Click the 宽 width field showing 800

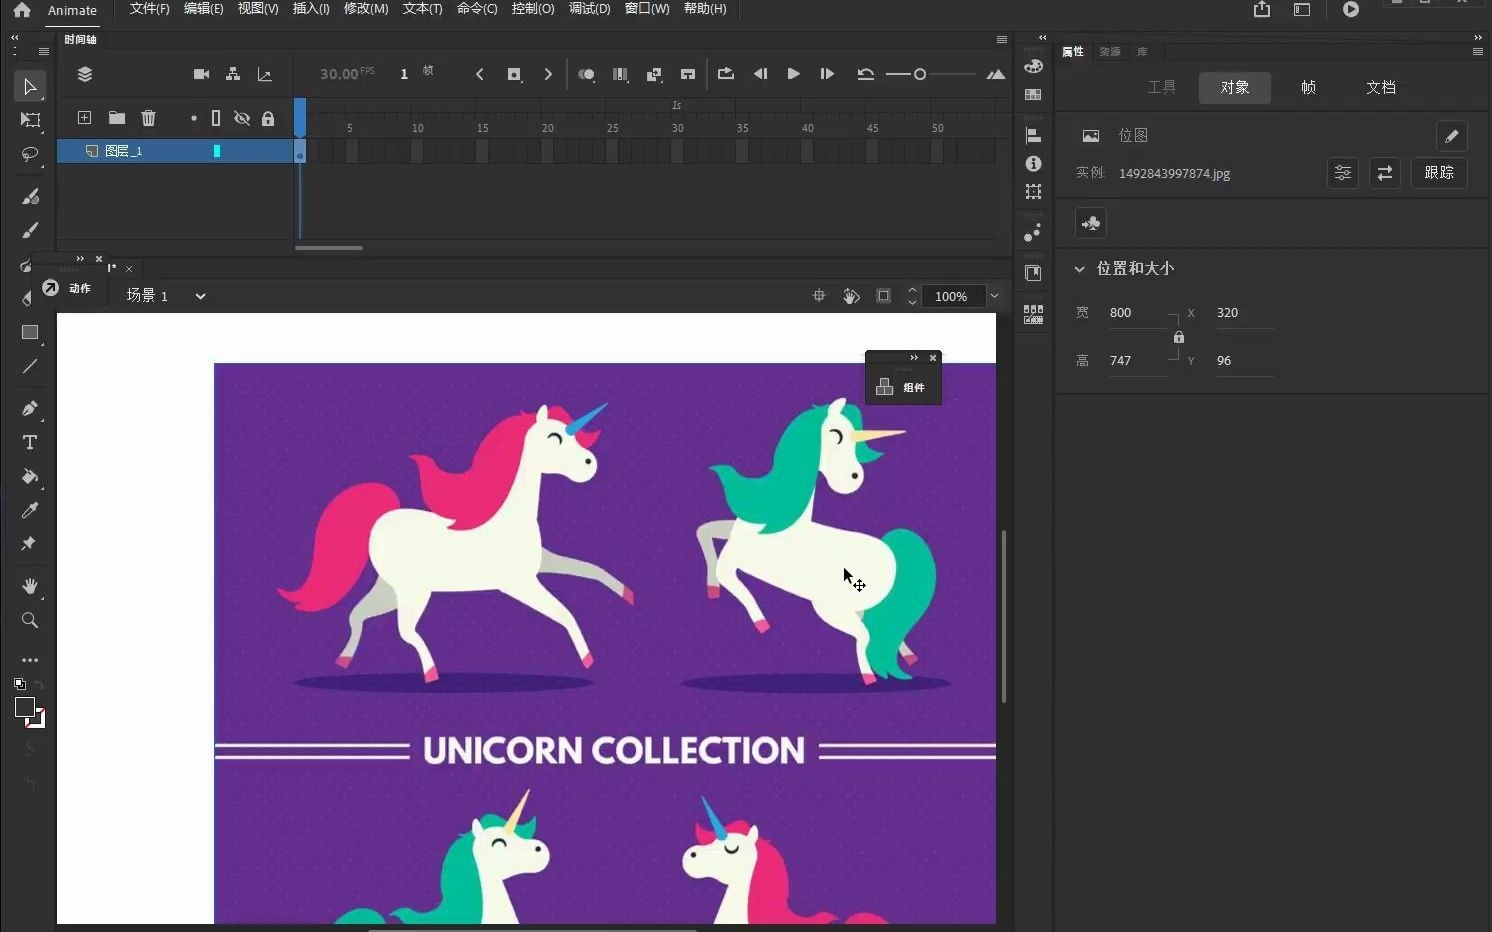click(x=1135, y=313)
